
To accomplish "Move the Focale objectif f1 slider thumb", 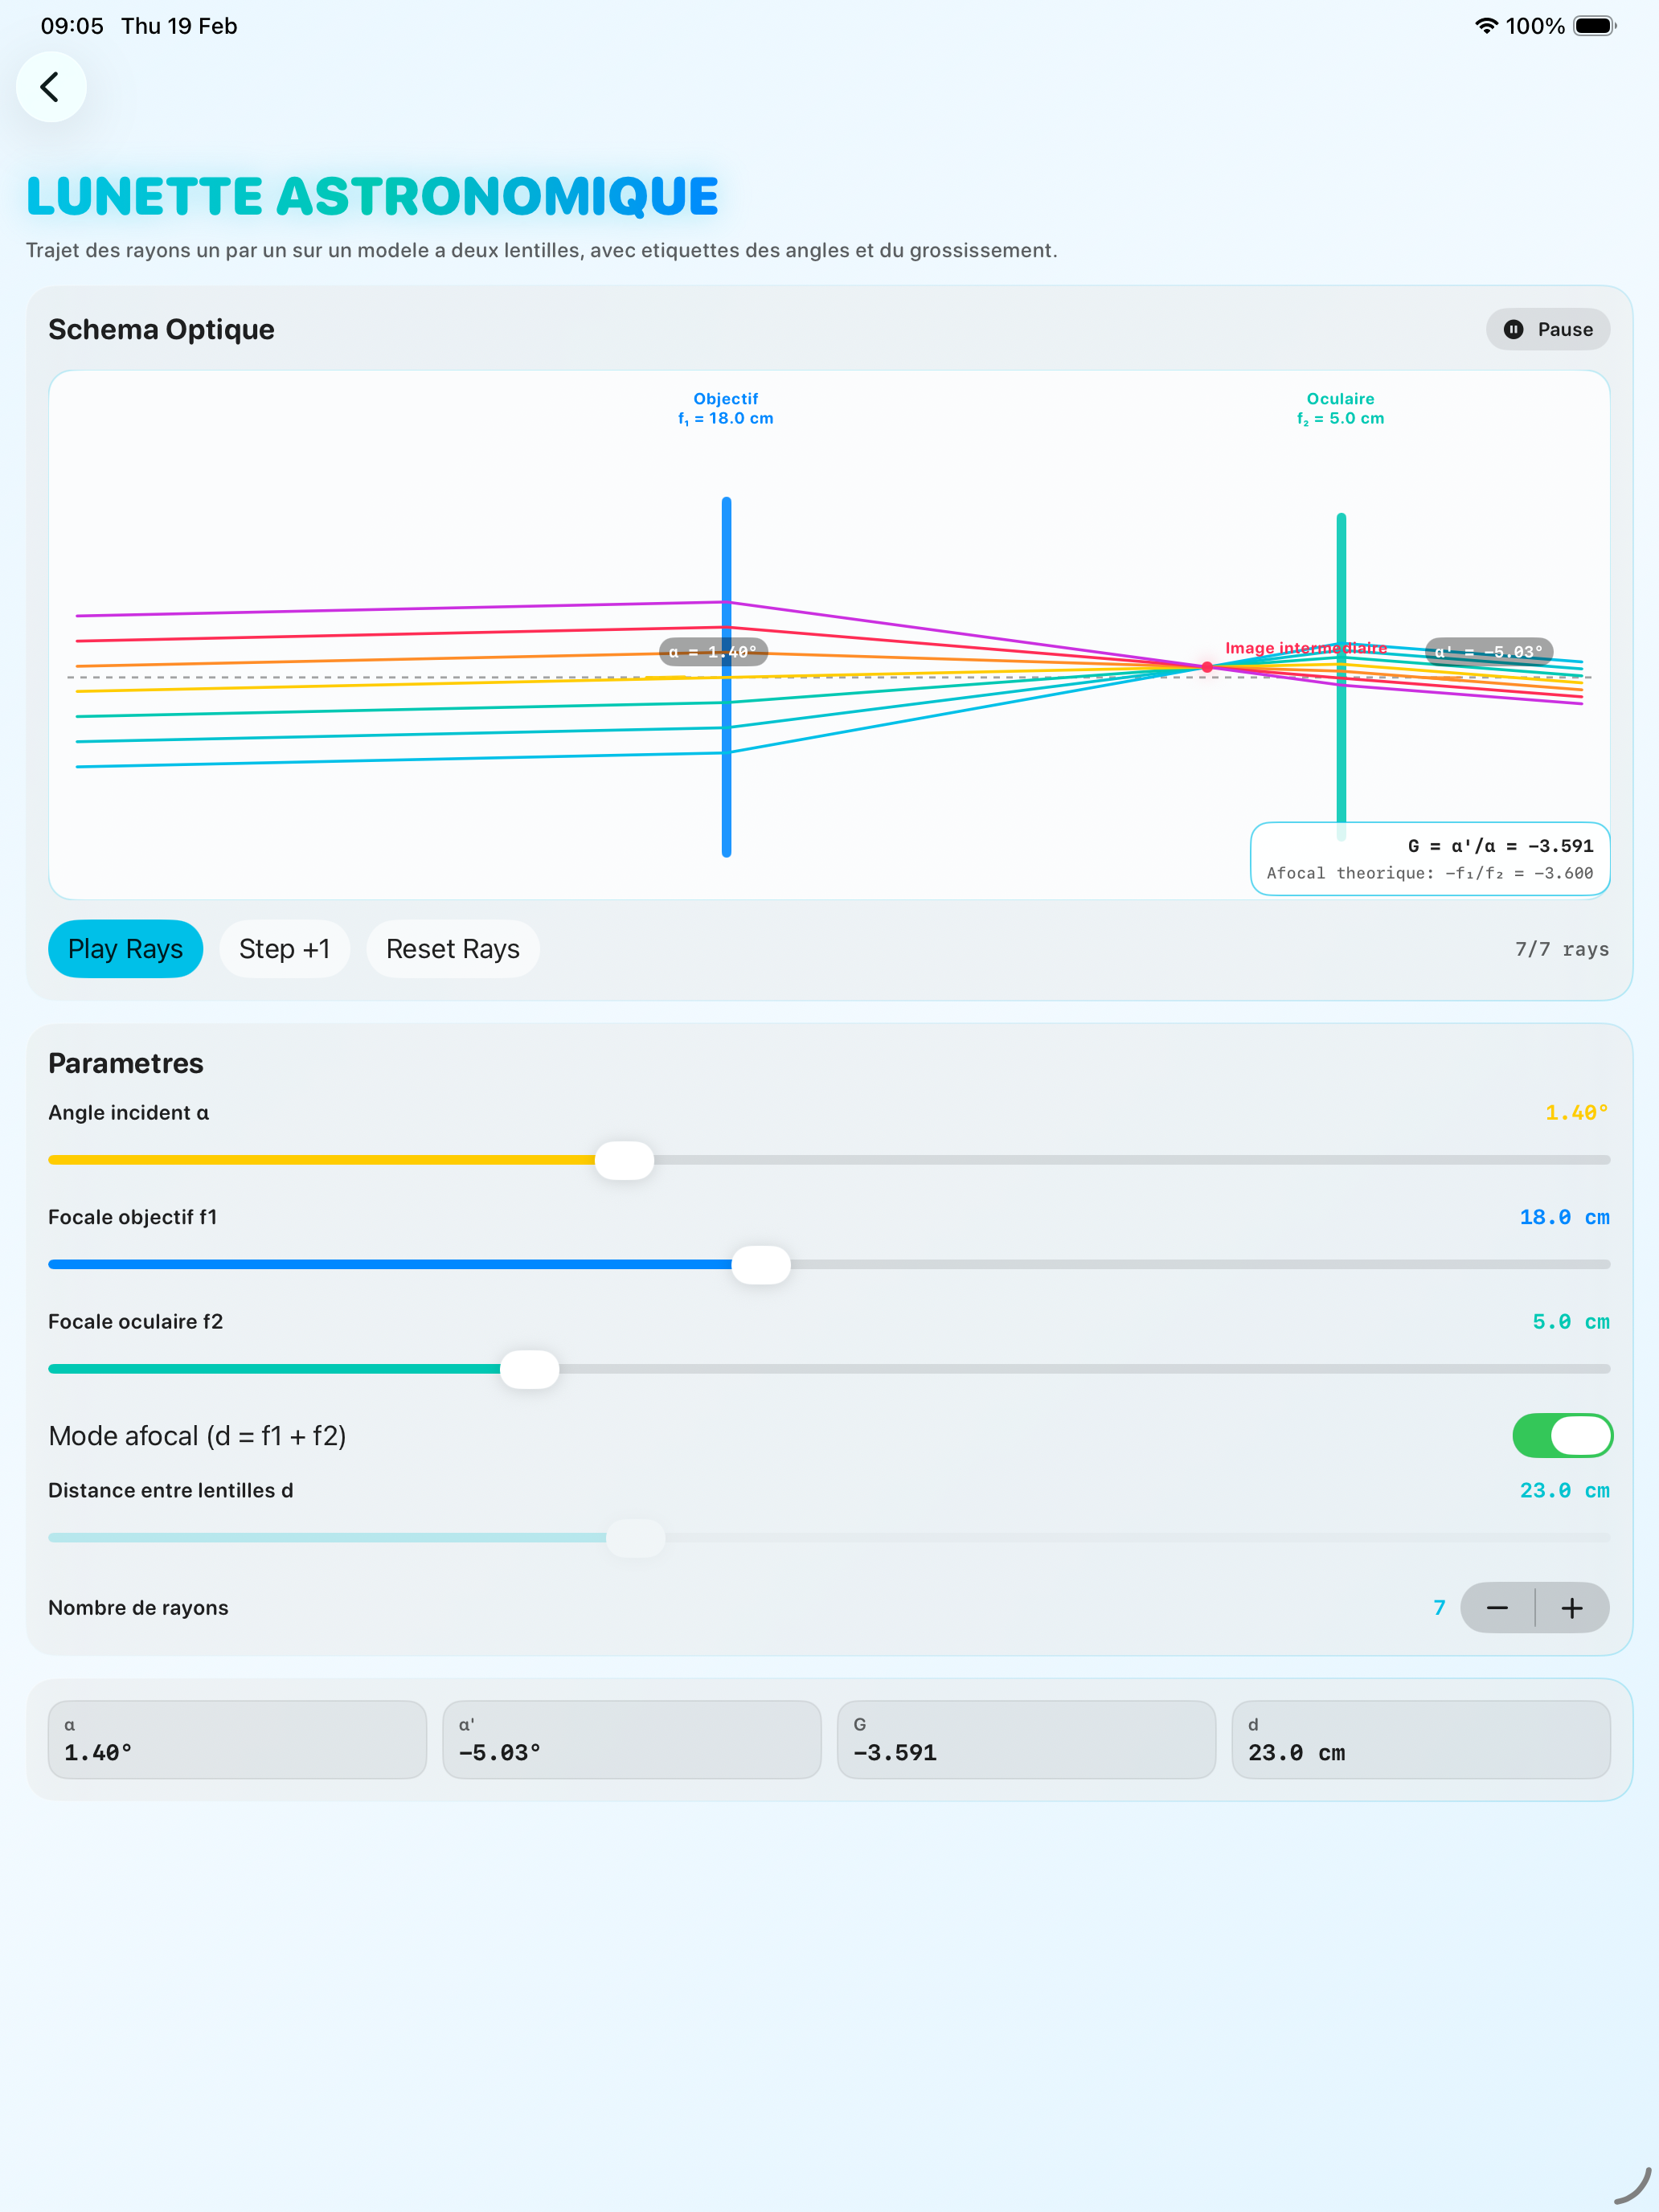I will click(761, 1265).
